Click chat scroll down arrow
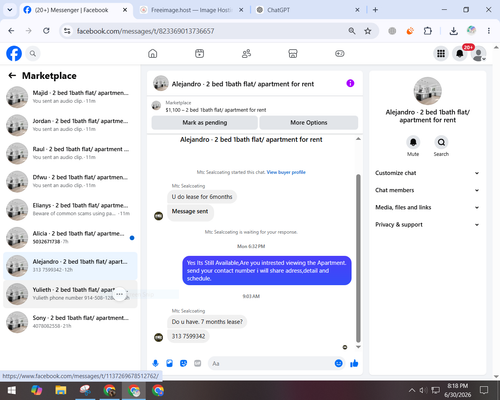Image resolution: width=500 pixels, height=400 pixels. pyautogui.click(x=358, y=347)
